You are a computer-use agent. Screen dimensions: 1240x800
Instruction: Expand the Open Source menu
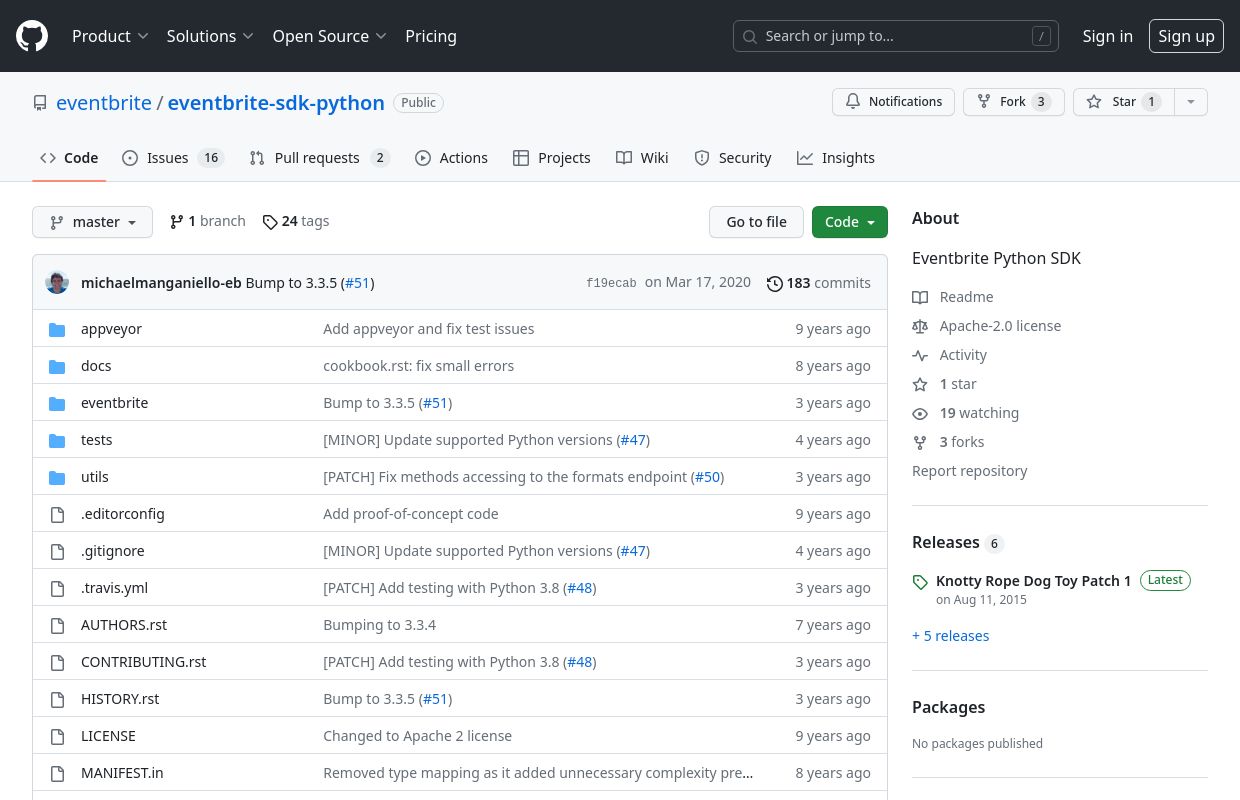tap(330, 36)
